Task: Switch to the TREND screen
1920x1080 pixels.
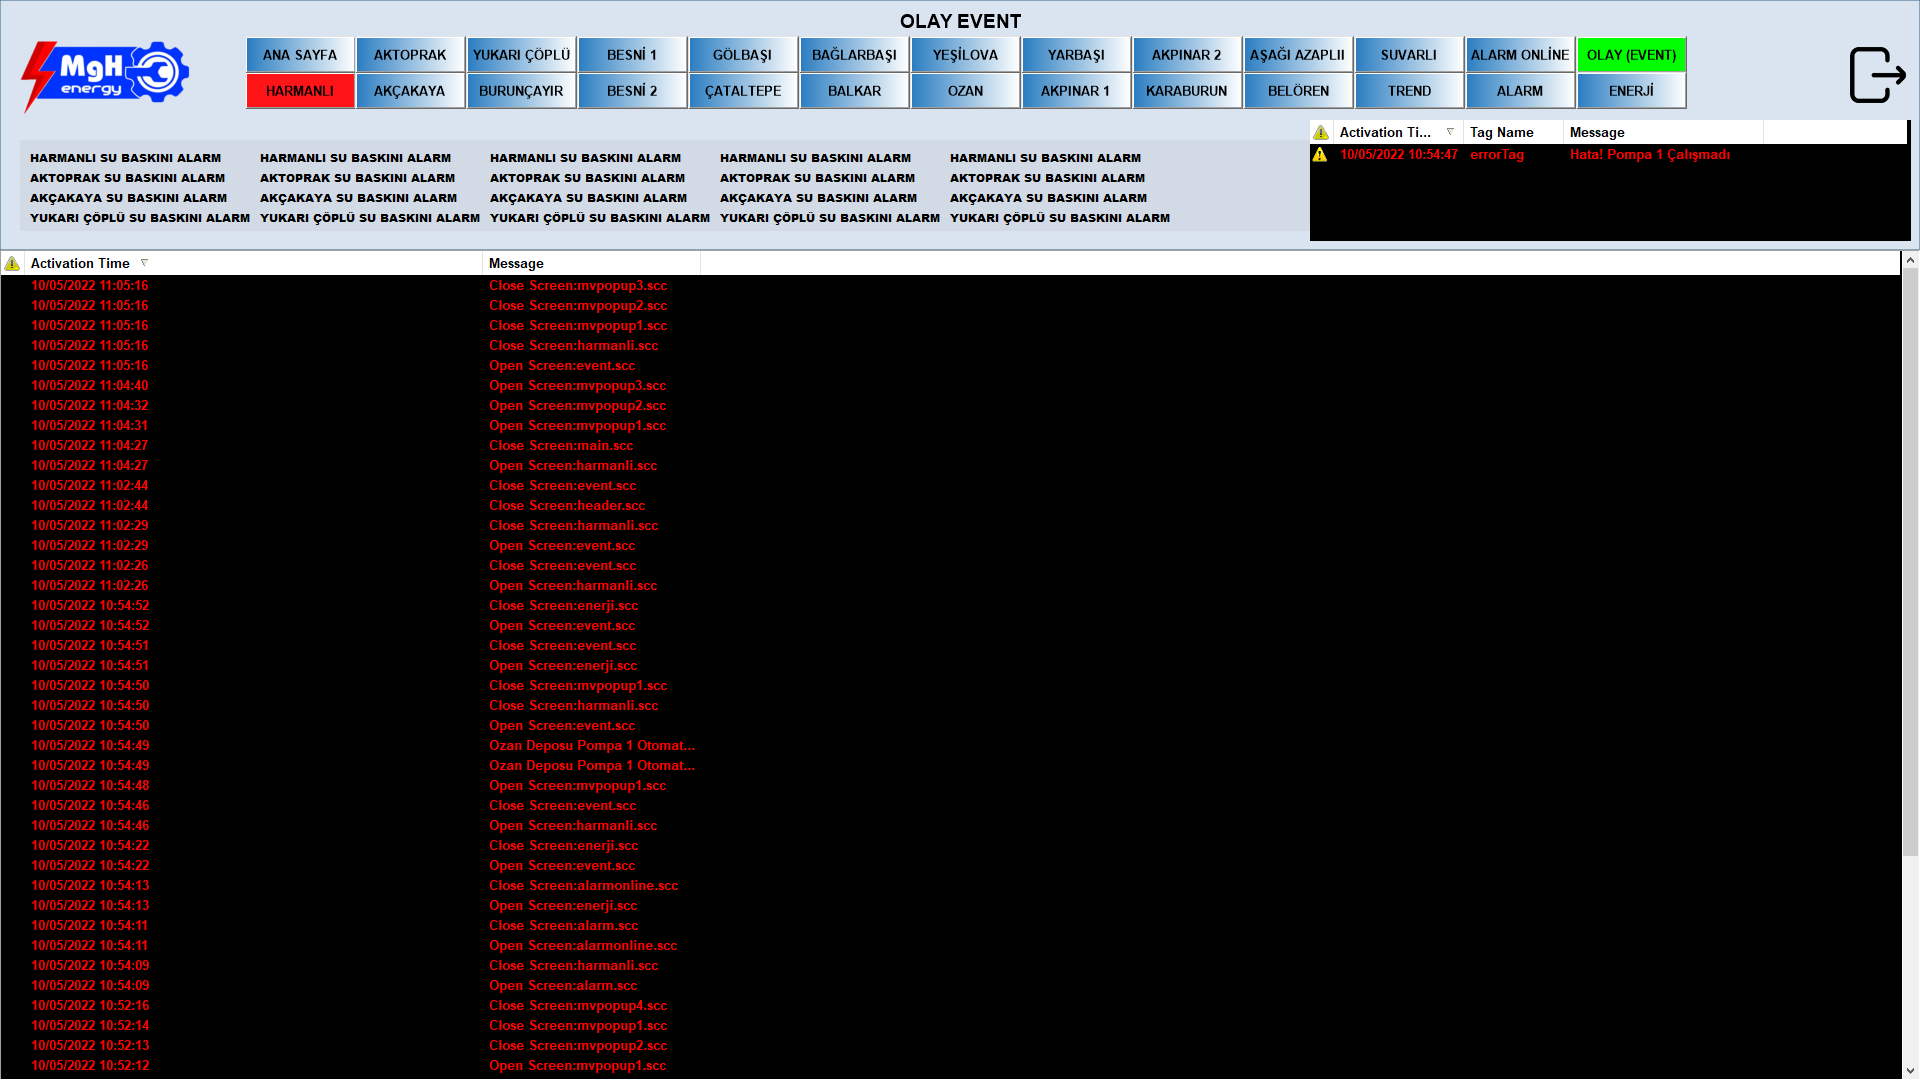Action: click(x=1409, y=91)
